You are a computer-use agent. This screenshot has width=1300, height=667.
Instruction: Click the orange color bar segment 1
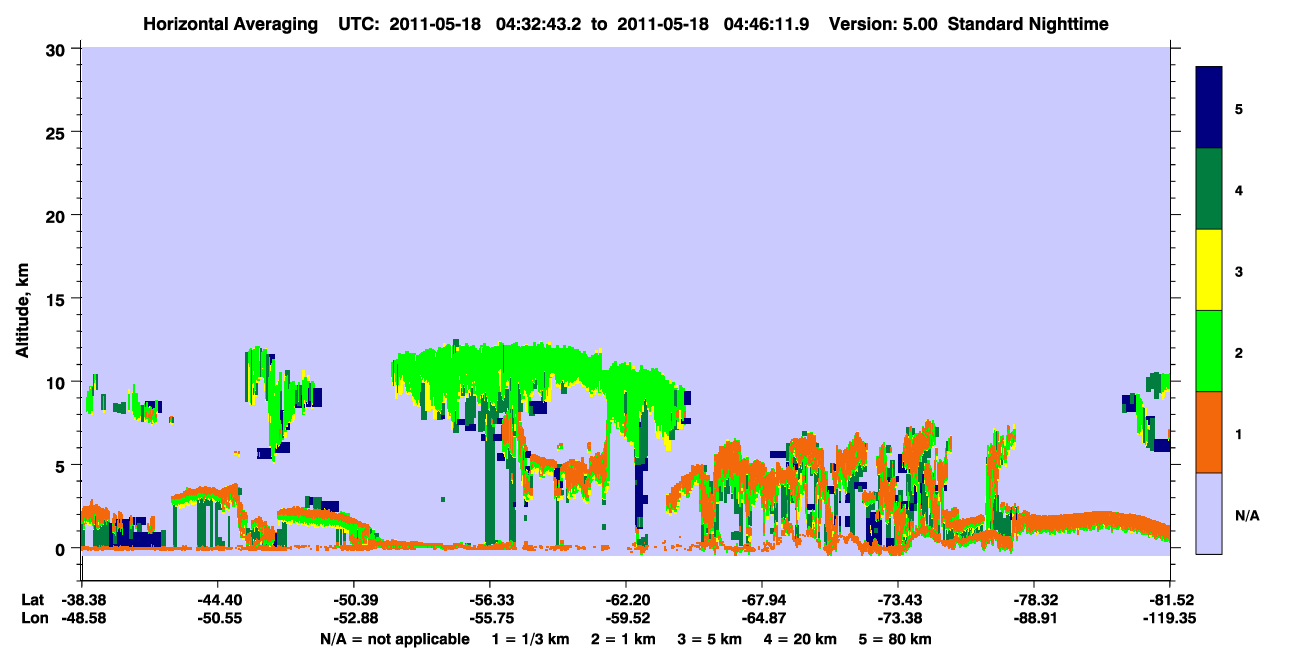[1209, 432]
